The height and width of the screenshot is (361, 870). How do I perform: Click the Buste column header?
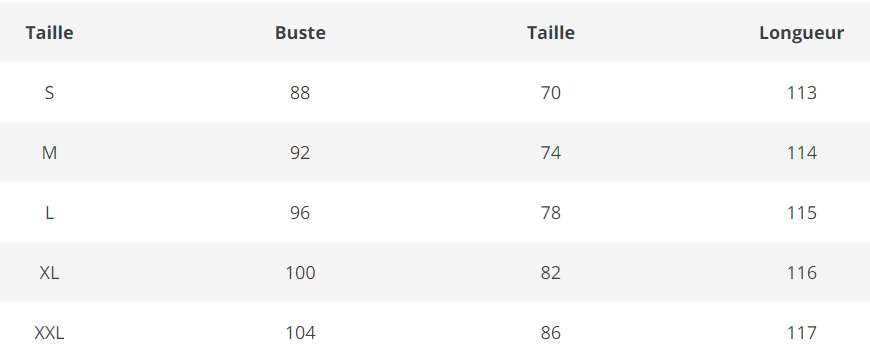point(300,33)
